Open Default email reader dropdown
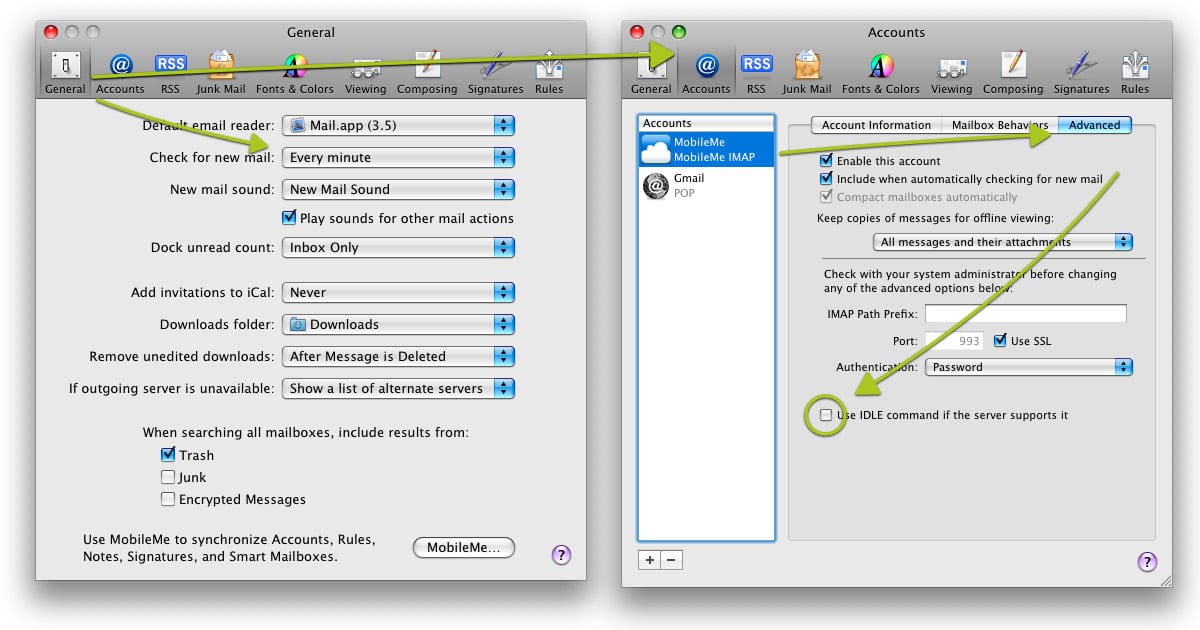 tap(398, 126)
